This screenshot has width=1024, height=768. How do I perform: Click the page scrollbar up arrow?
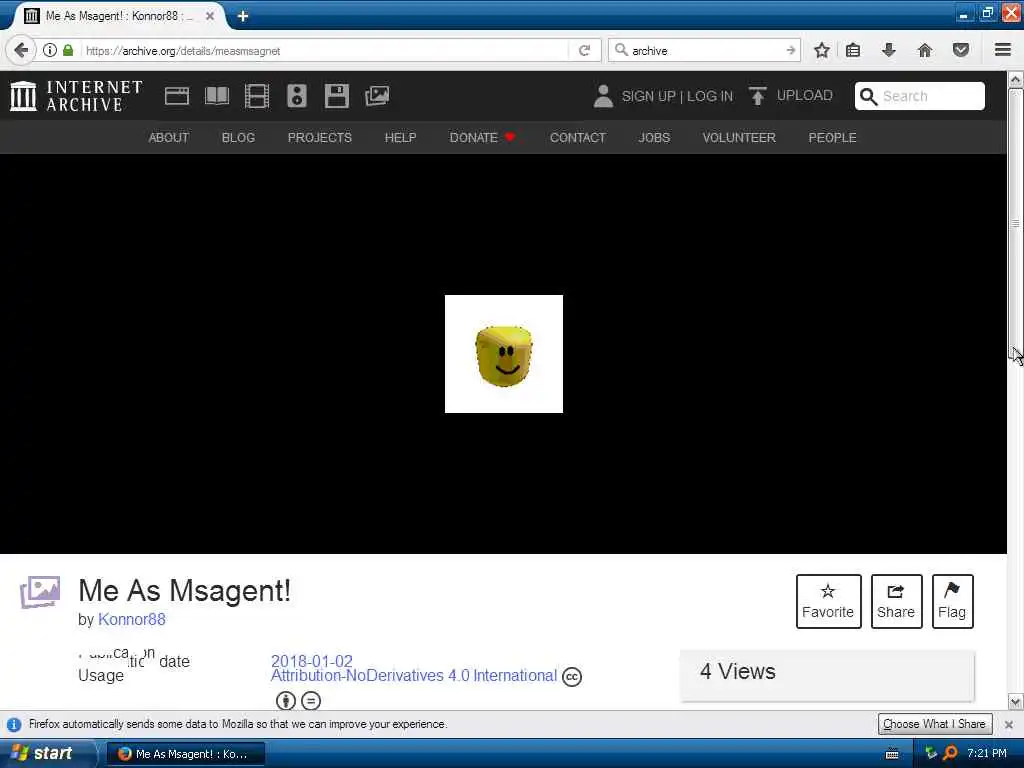tap(1016, 80)
